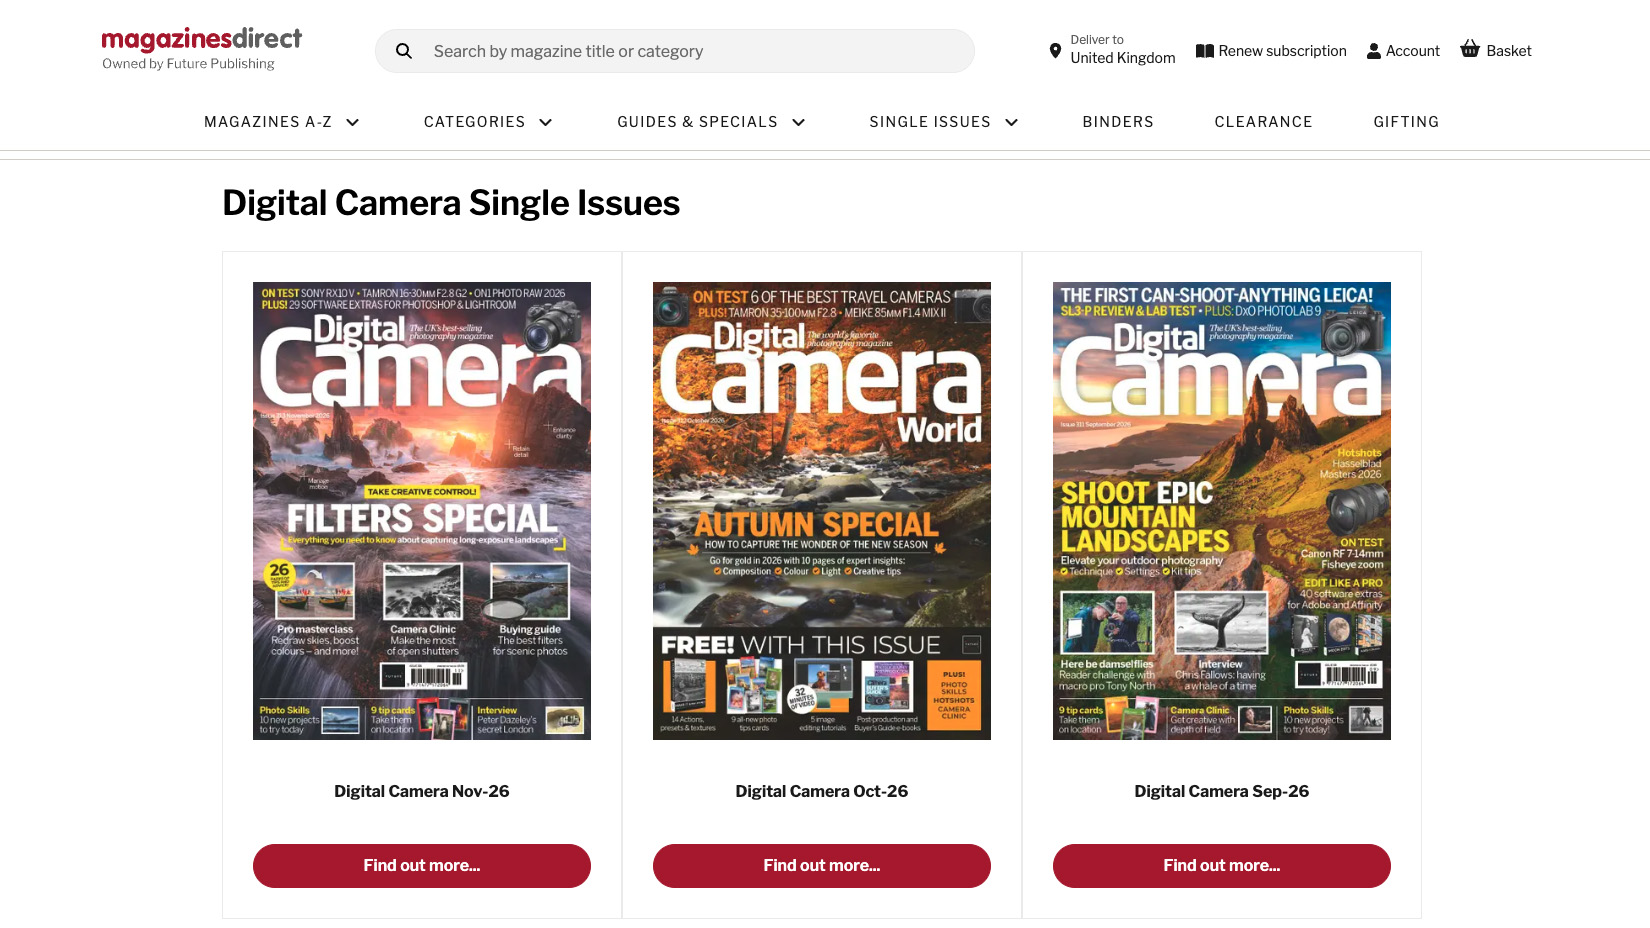Click the delivery location pin icon
The width and height of the screenshot is (1650, 928).
(1055, 51)
